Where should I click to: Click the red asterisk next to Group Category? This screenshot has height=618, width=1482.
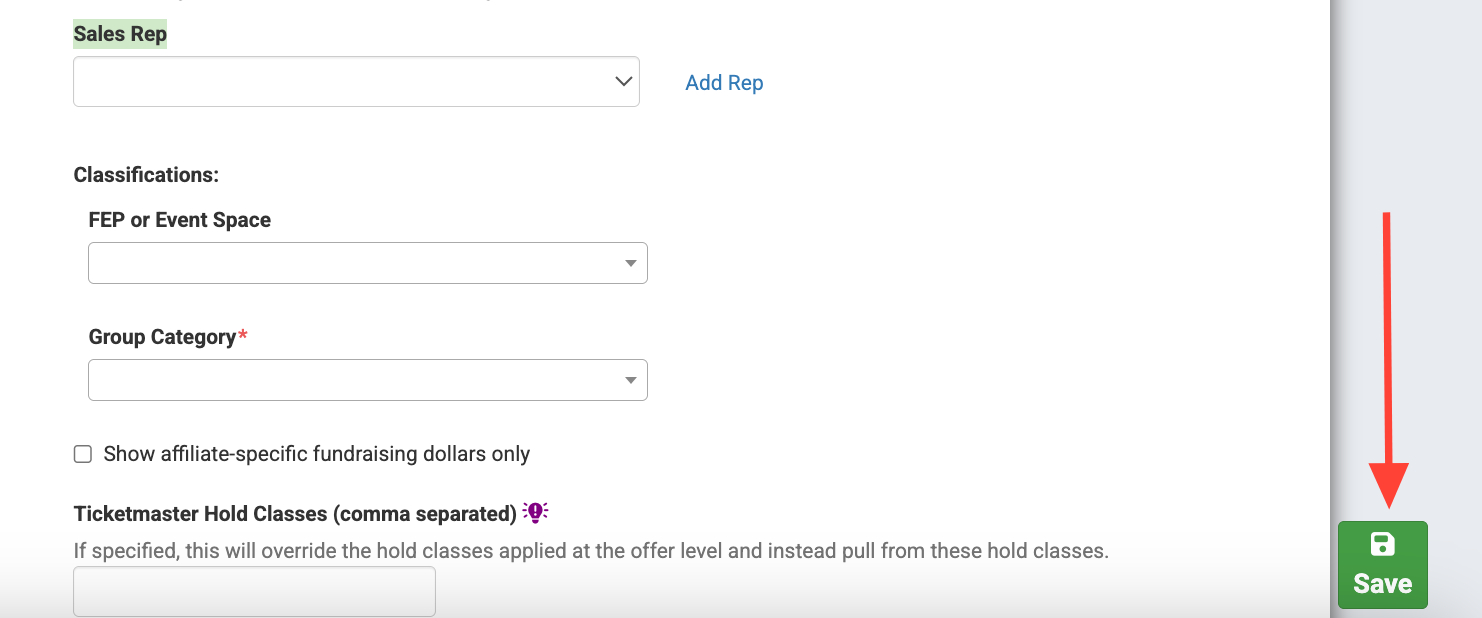point(242,334)
